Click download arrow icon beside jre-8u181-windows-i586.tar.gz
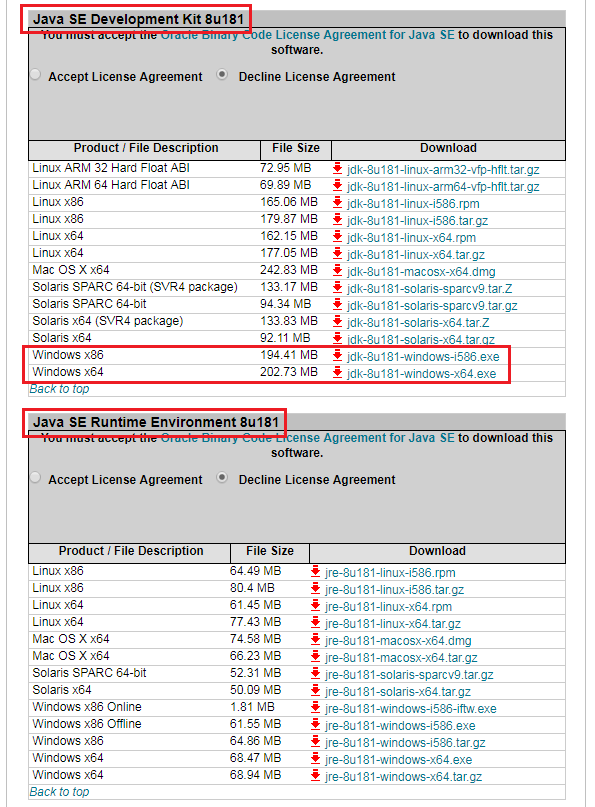 [316, 741]
